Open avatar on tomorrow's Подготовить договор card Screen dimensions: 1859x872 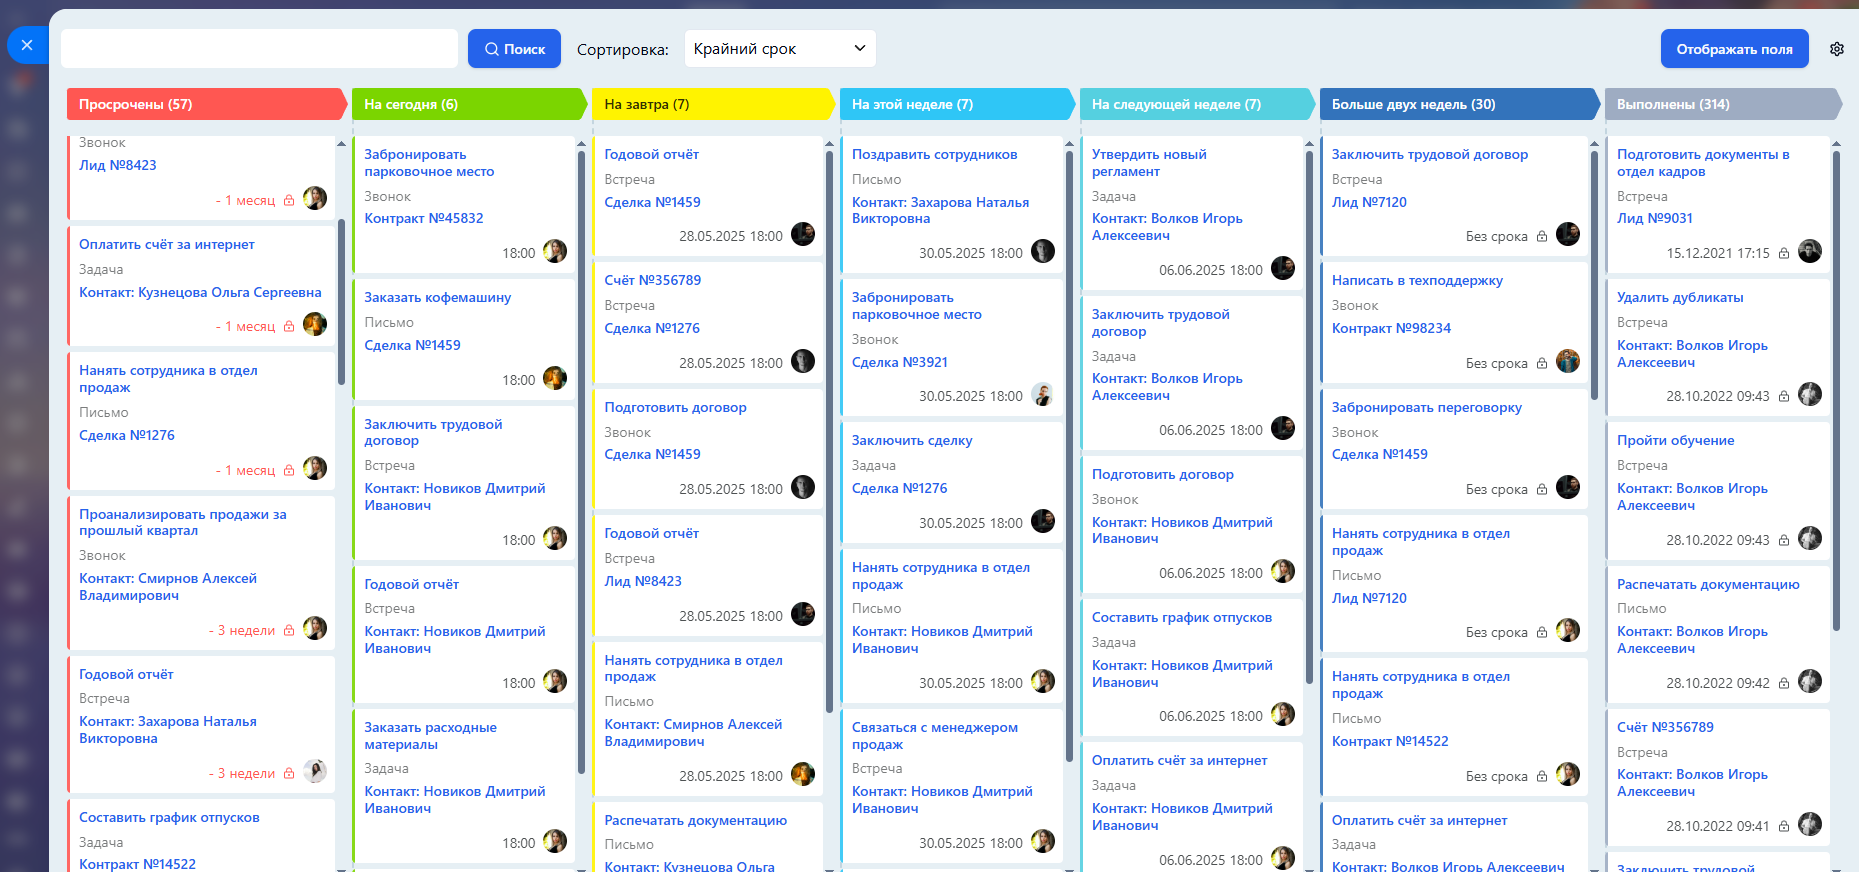click(803, 487)
